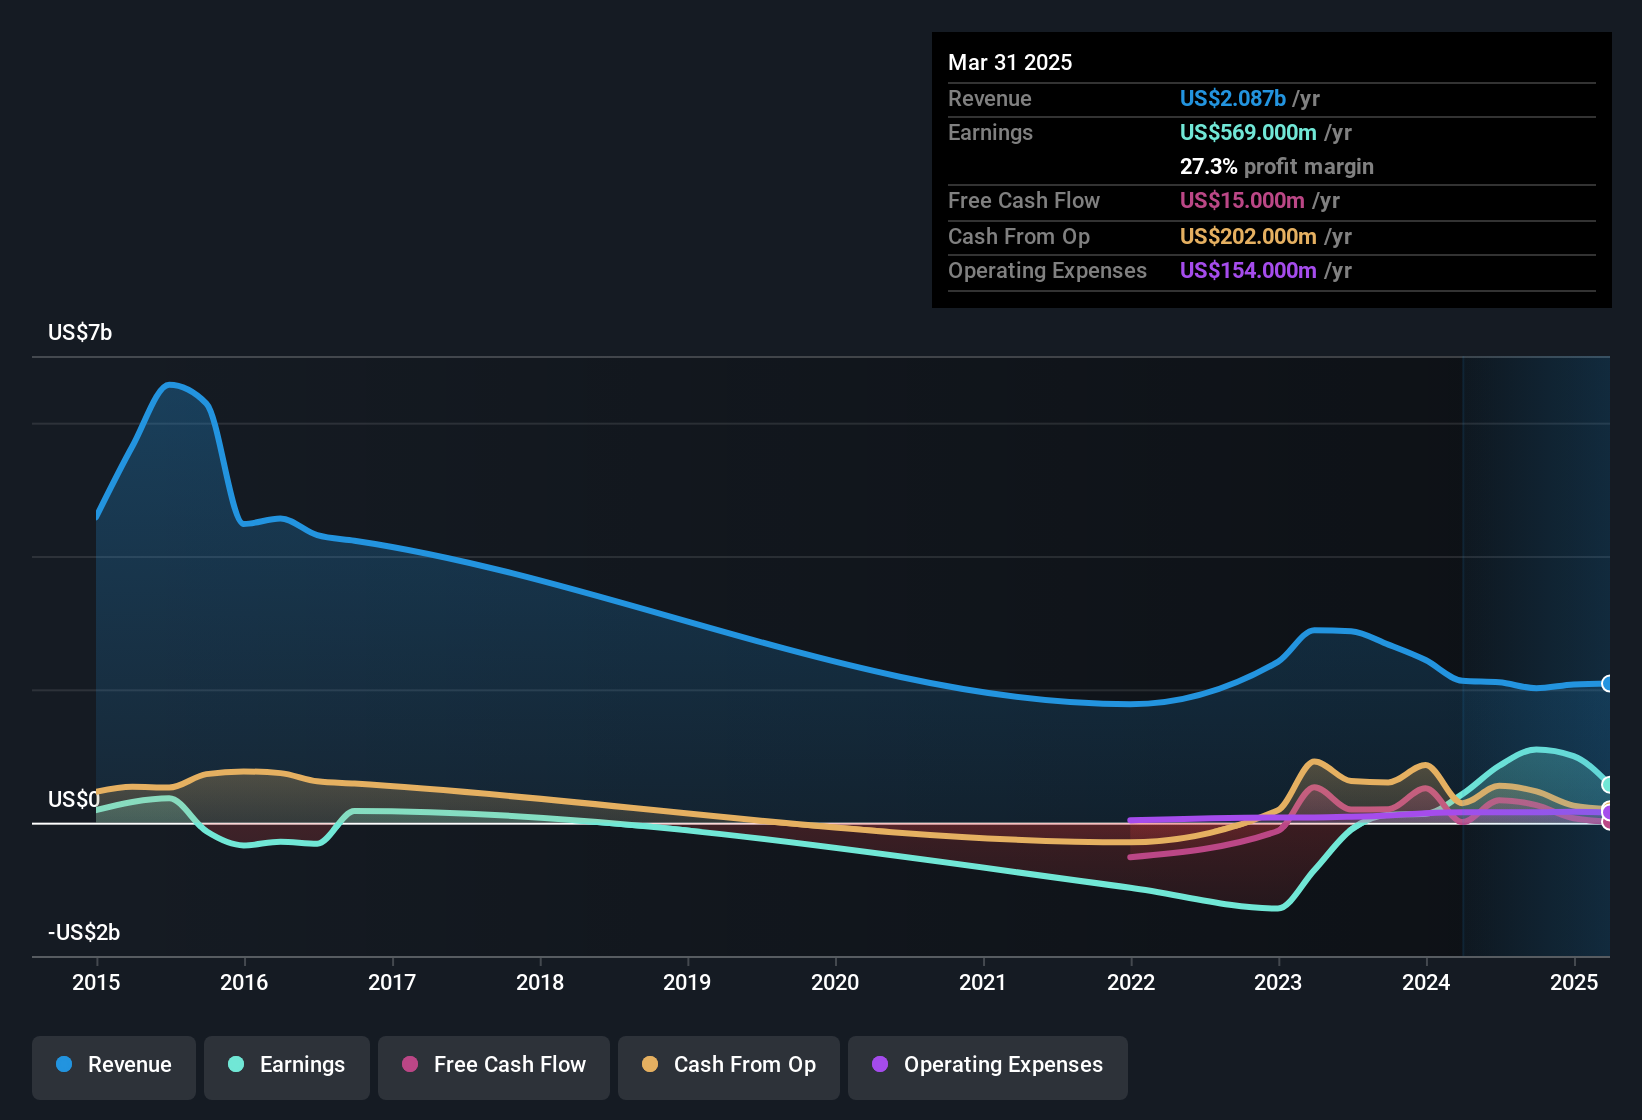Click the 27.3% profit margin text
The width and height of the screenshot is (1642, 1120).
pos(1277,166)
